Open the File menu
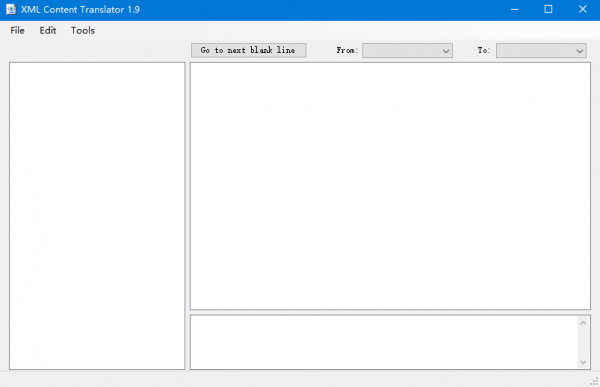Image resolution: width=600 pixels, height=387 pixels. pyautogui.click(x=17, y=31)
